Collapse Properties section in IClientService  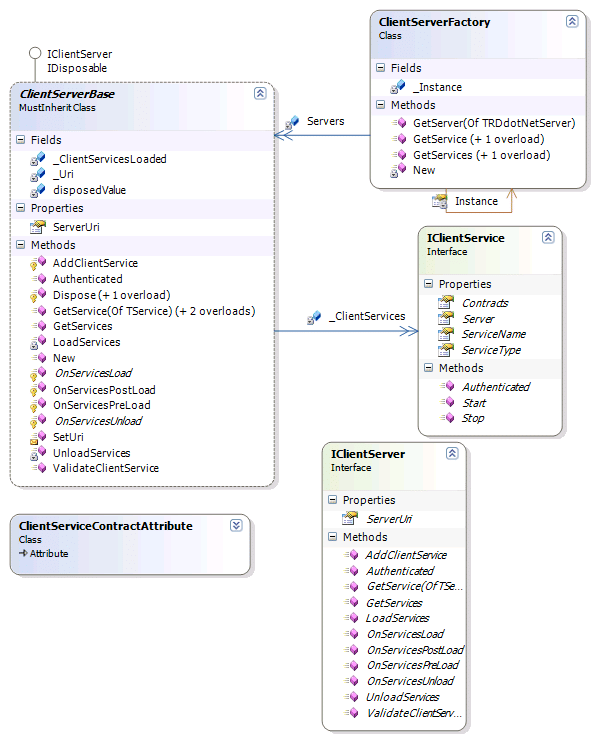pyautogui.click(x=428, y=283)
